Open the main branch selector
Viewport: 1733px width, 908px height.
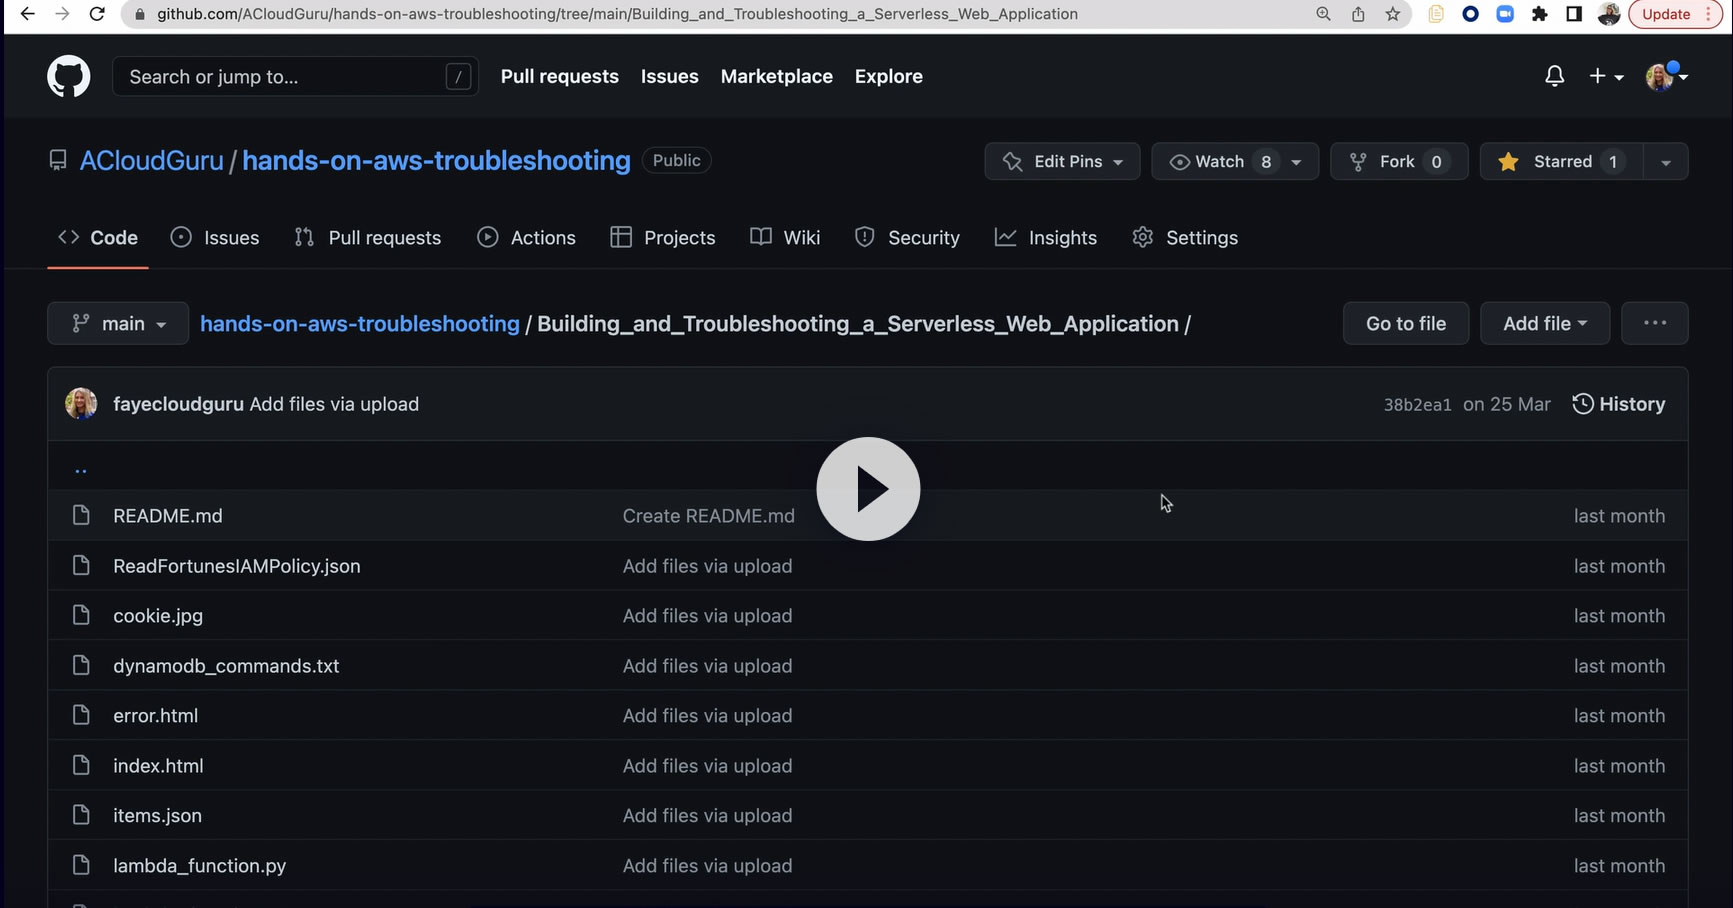point(118,323)
